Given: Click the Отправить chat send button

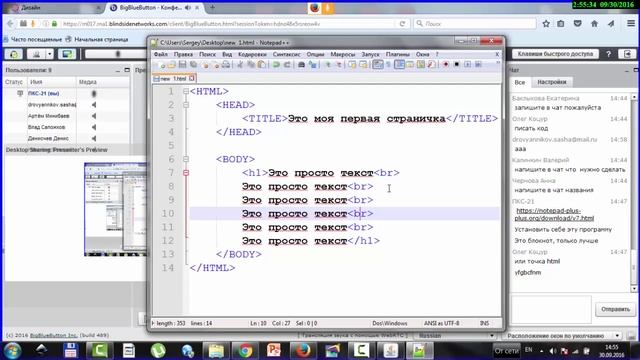Looking at the screenshot, I should click(615, 309).
